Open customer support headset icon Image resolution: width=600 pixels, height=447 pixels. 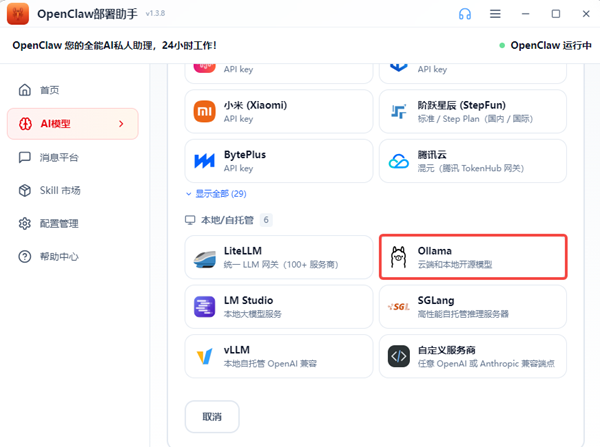coord(465,14)
